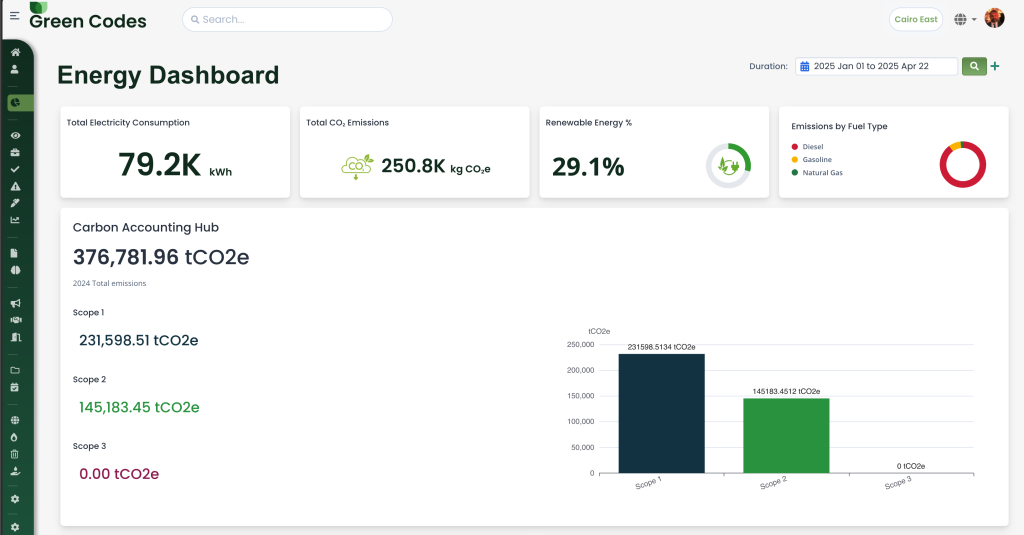
Task: Select the active pie chart dashboard sidebar item
Action: pos(15,102)
